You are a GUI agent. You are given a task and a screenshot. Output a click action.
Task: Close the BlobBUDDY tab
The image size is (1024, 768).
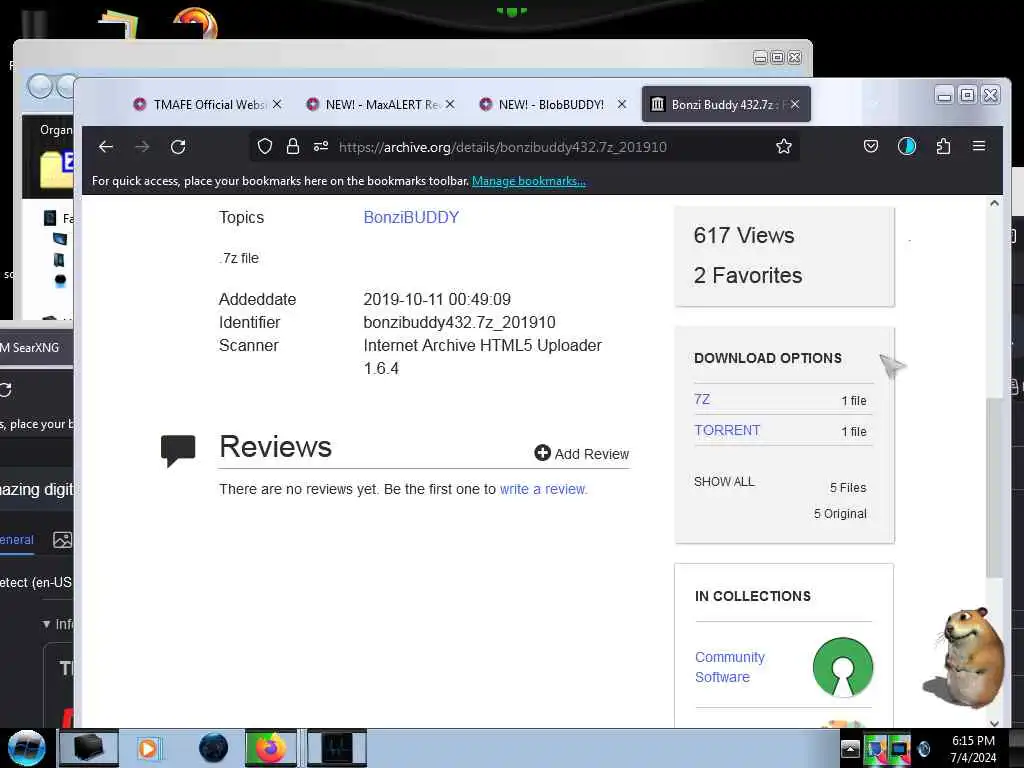(622, 104)
